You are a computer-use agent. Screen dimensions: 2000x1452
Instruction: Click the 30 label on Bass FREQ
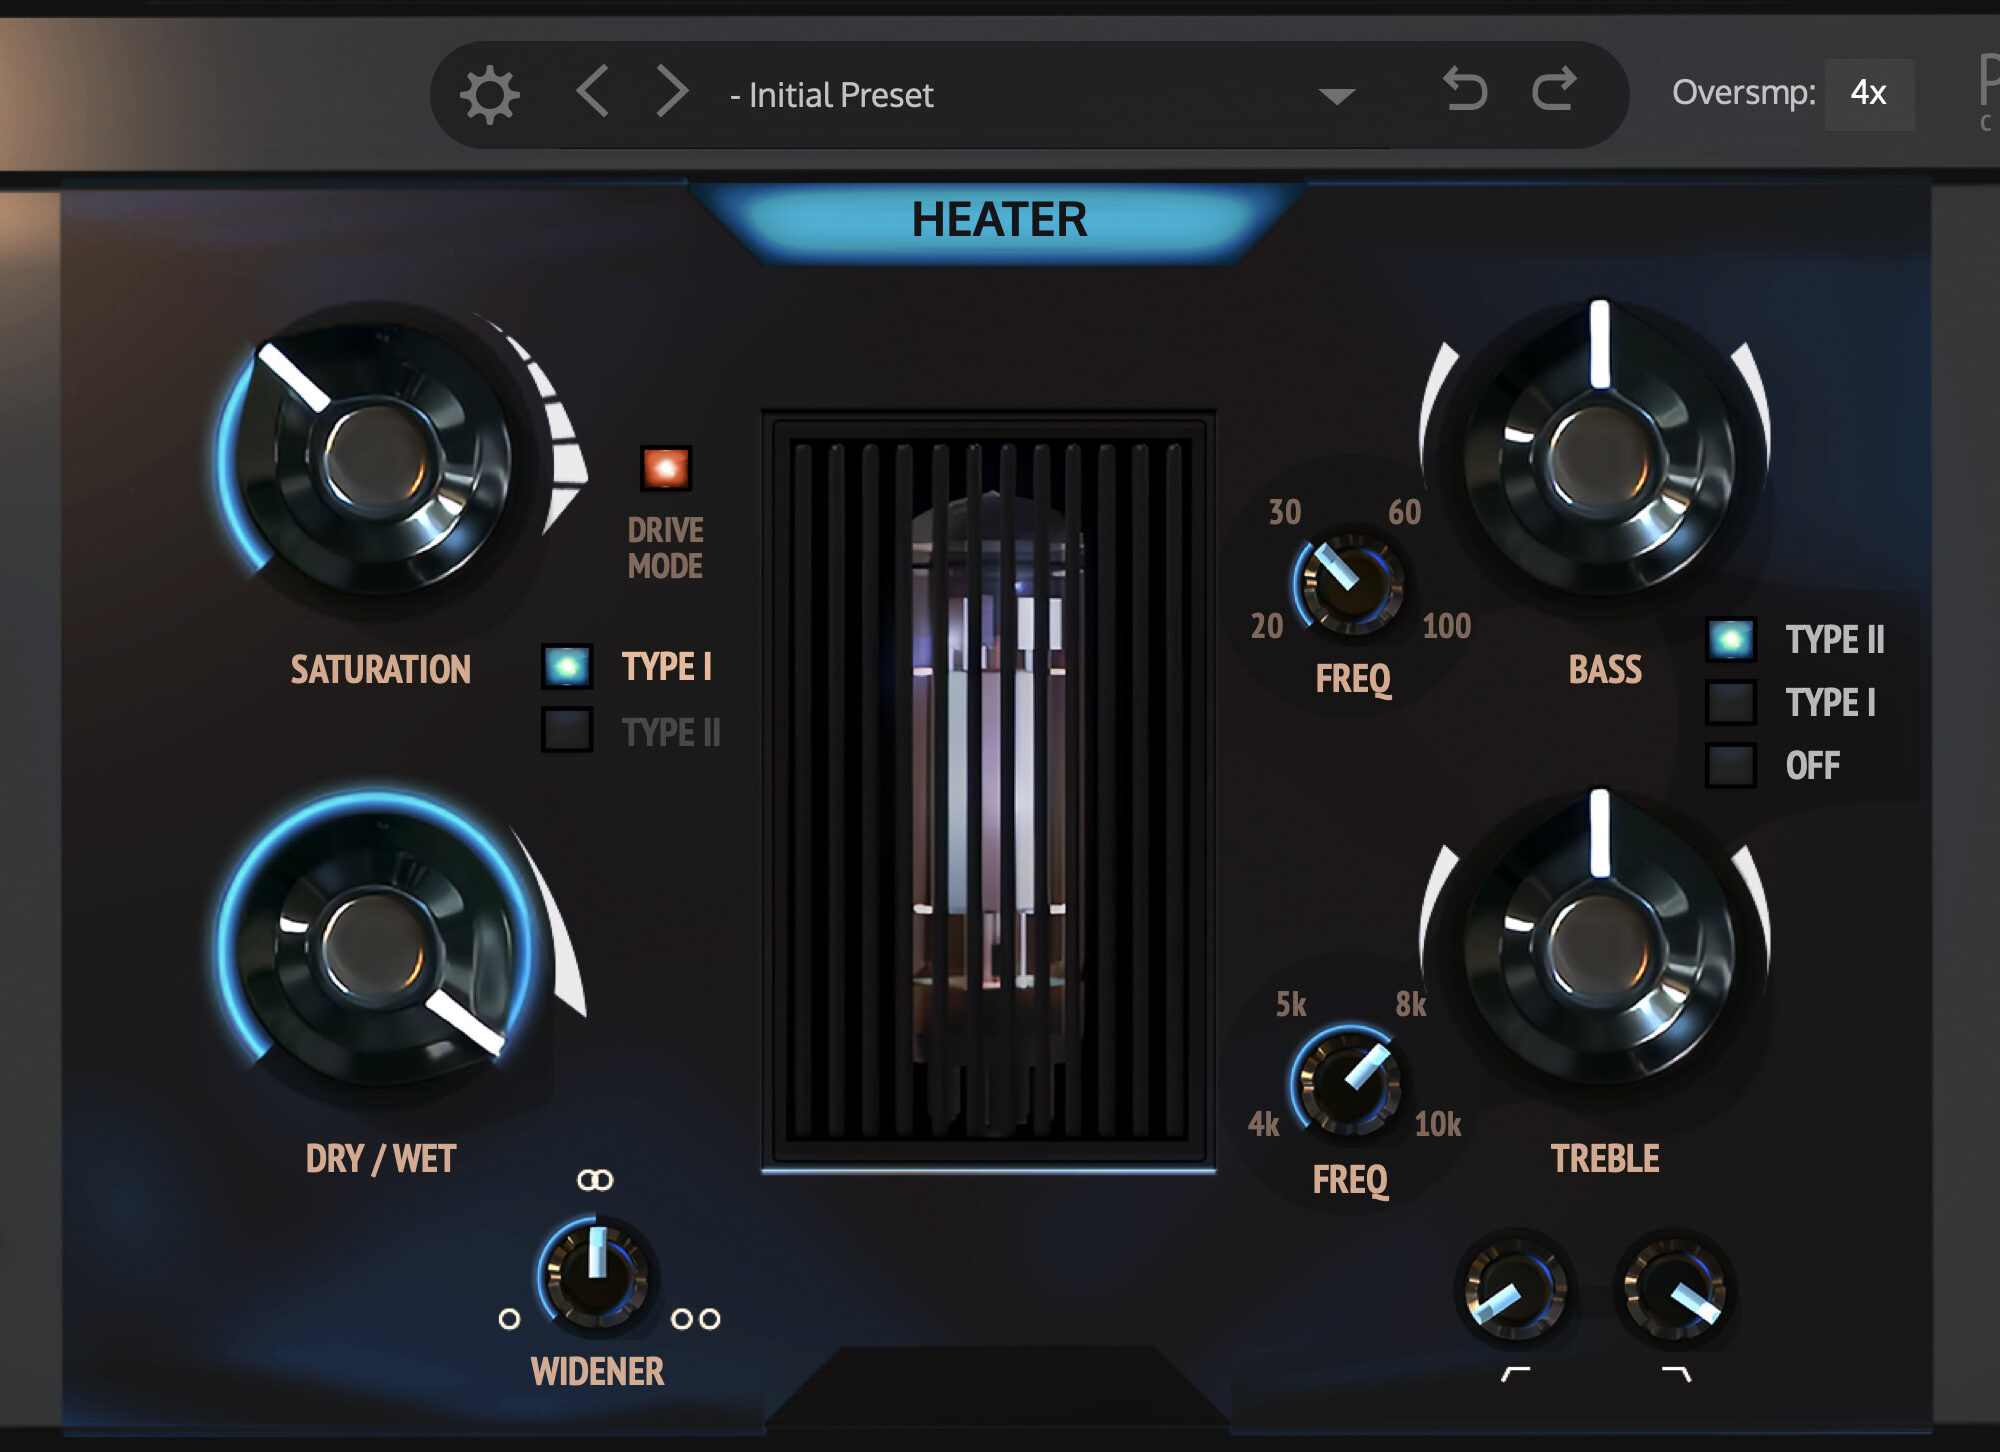pyautogui.click(x=1285, y=512)
